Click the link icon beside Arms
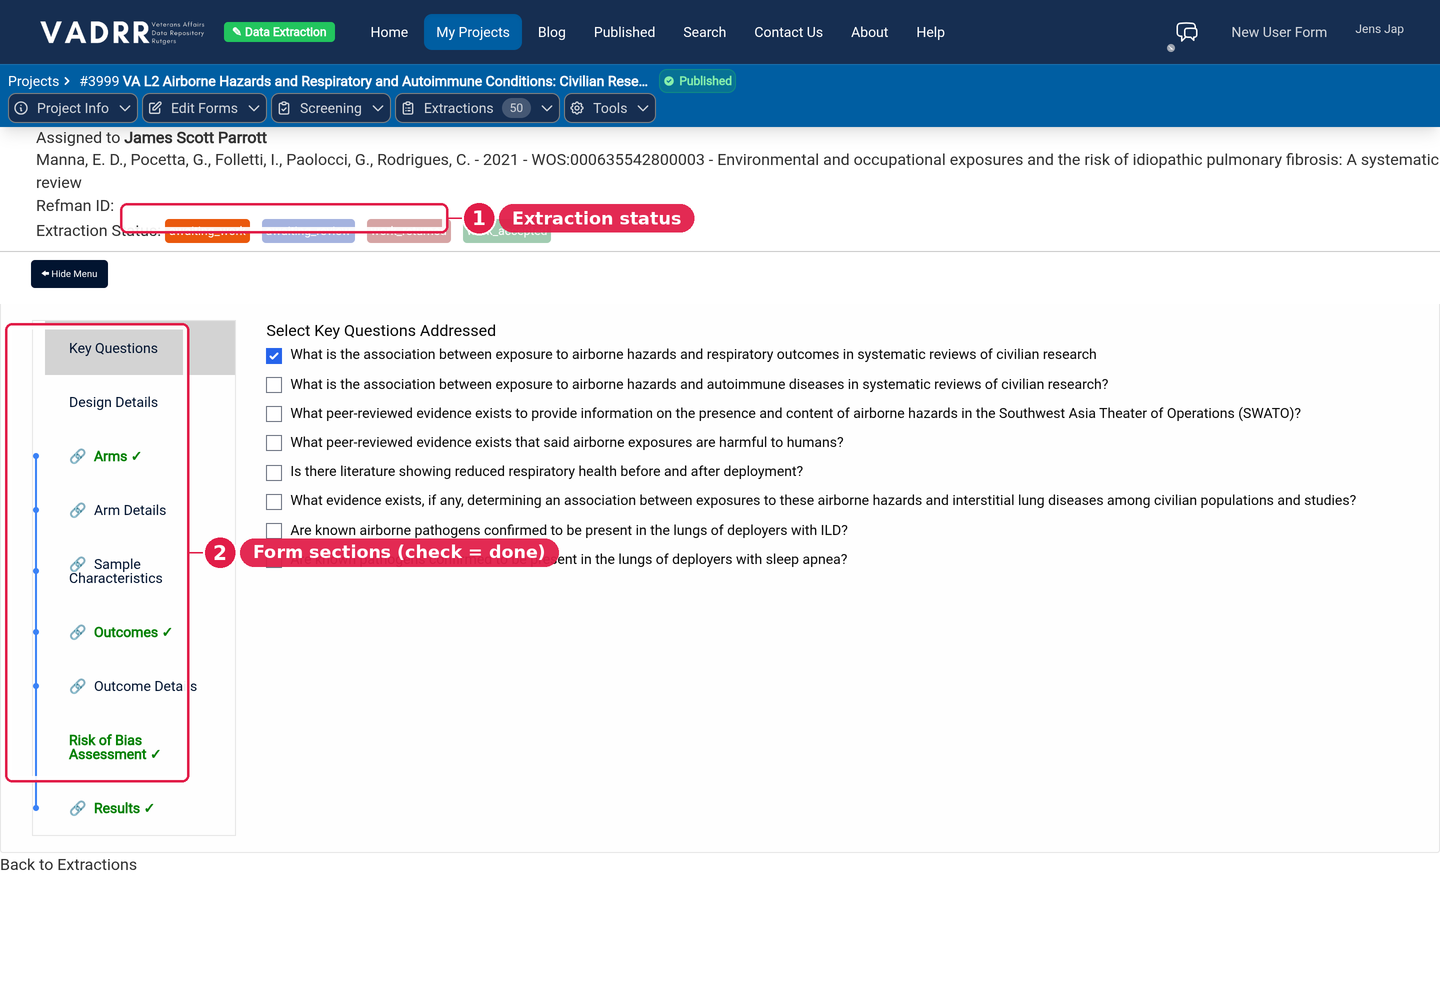Viewport: 1440px width, 1000px height. tap(78, 457)
